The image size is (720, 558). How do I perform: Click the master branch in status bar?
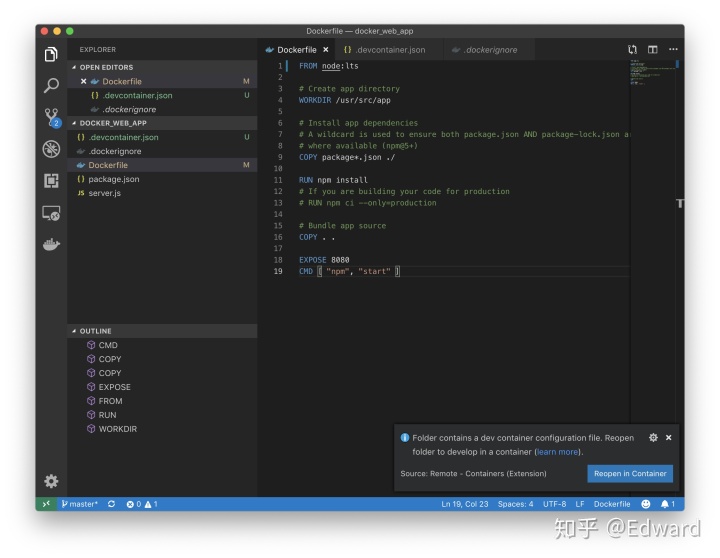coord(80,504)
